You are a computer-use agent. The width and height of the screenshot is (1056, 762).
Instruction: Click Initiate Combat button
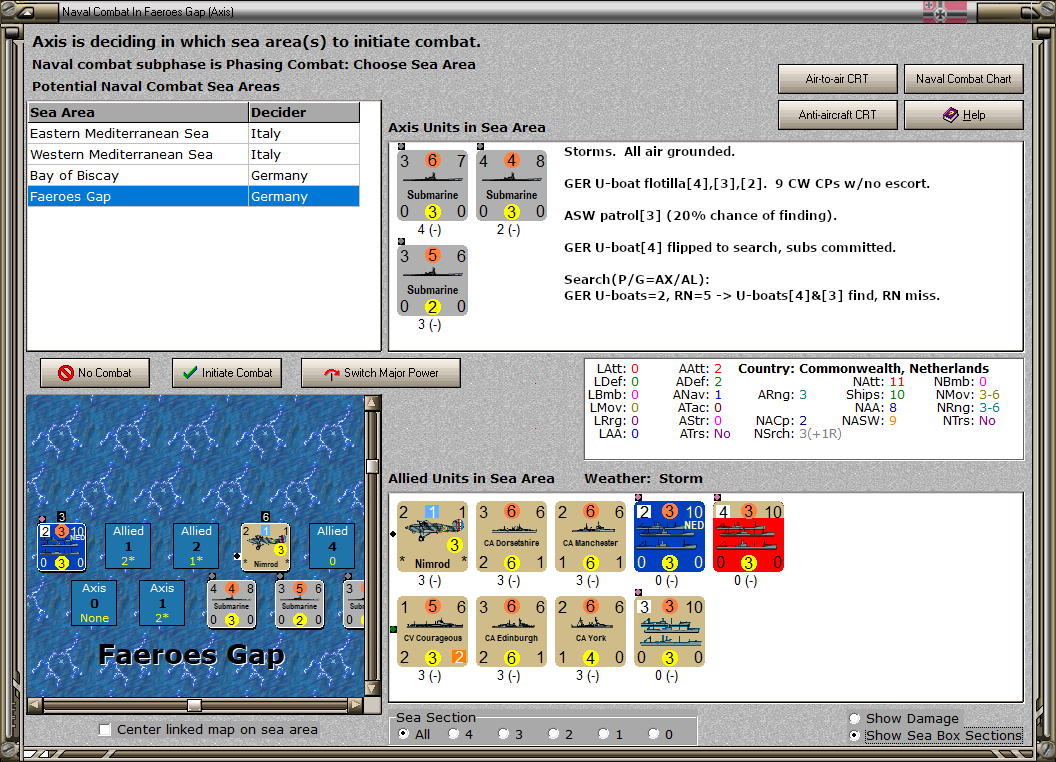(x=227, y=373)
